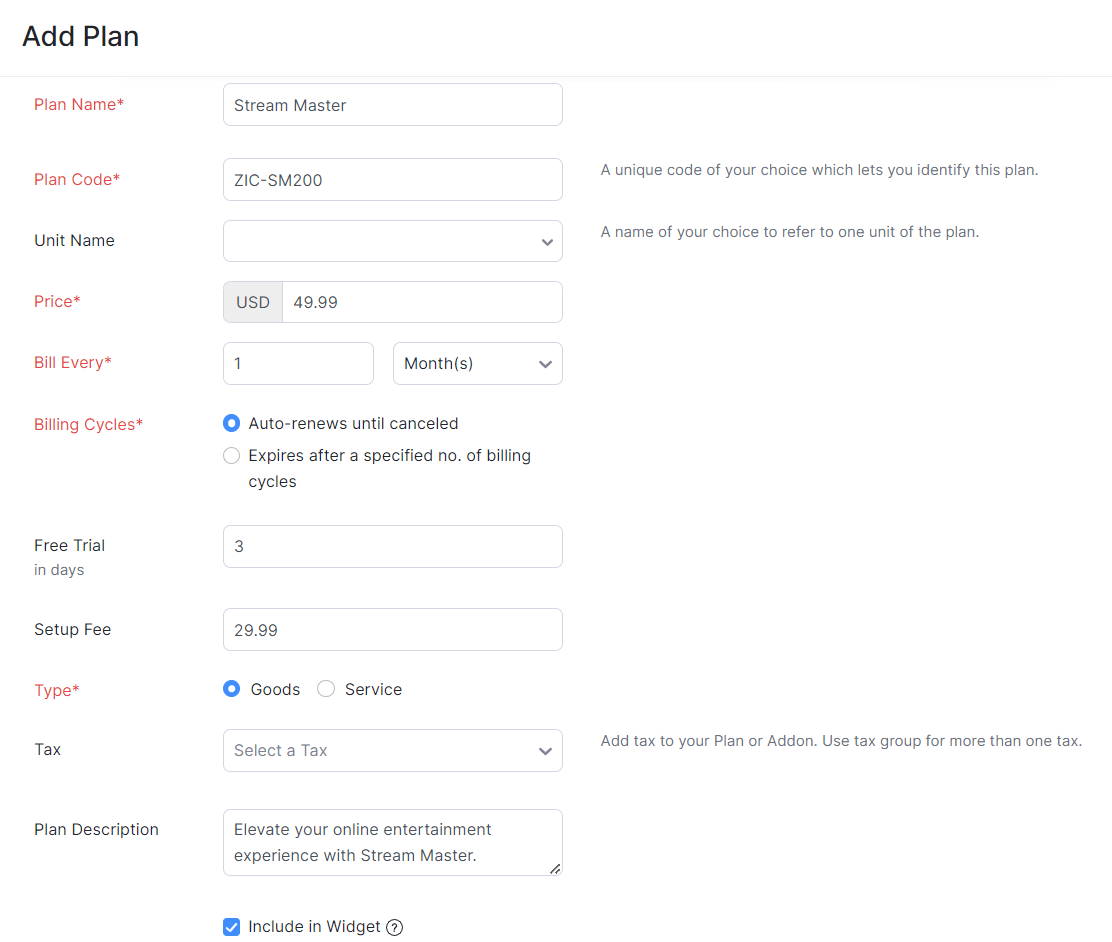Select Service as the plan Type
Viewport: 1112px width, 942px height.
click(x=326, y=689)
